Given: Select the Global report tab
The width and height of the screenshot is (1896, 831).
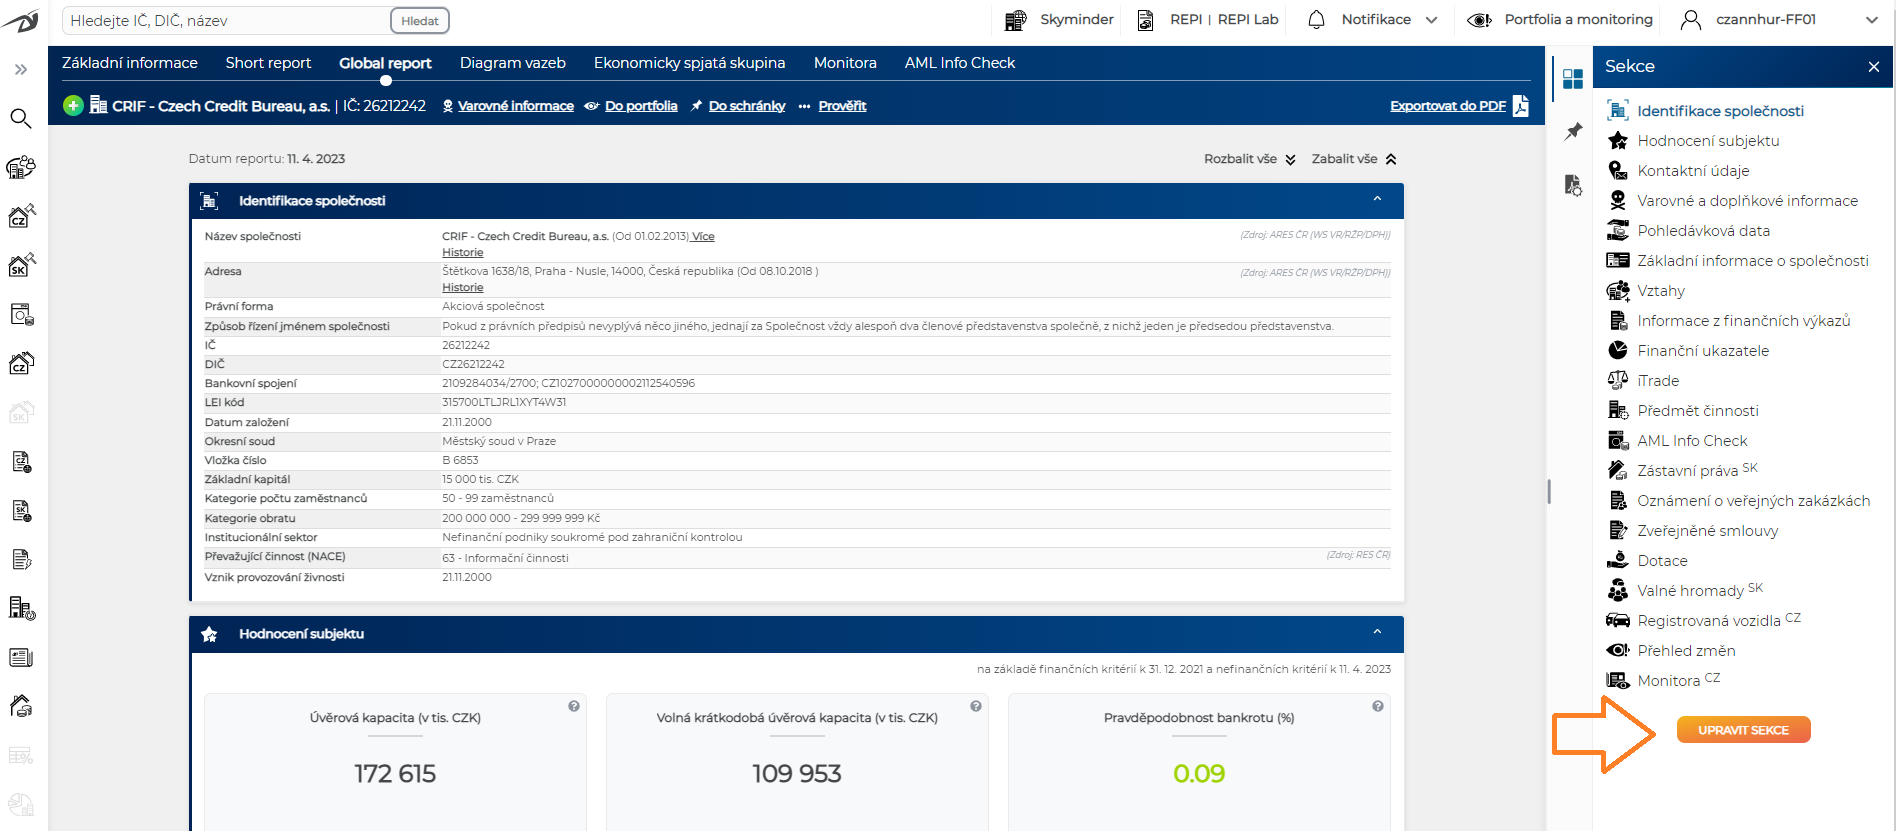Looking at the screenshot, I should click(385, 63).
